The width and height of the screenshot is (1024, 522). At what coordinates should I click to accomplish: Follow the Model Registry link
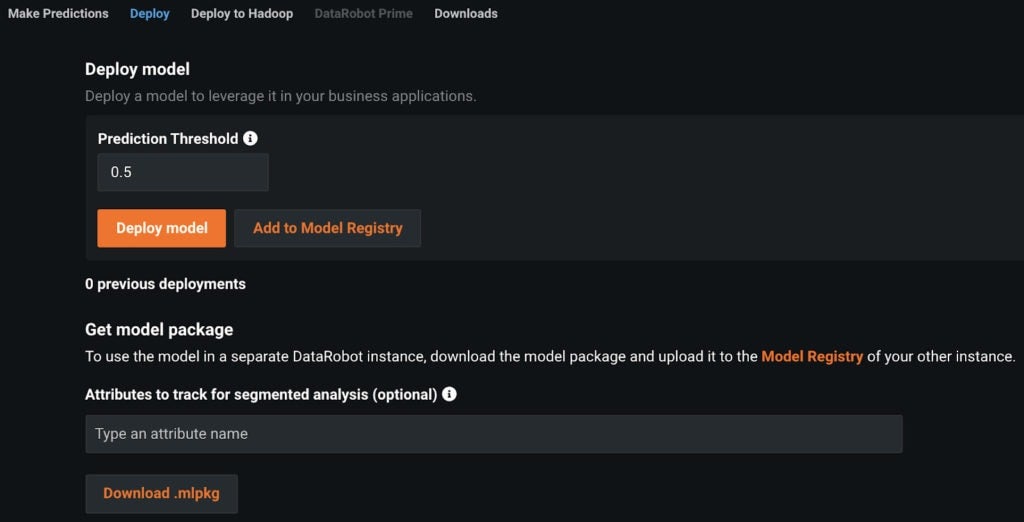pos(812,357)
